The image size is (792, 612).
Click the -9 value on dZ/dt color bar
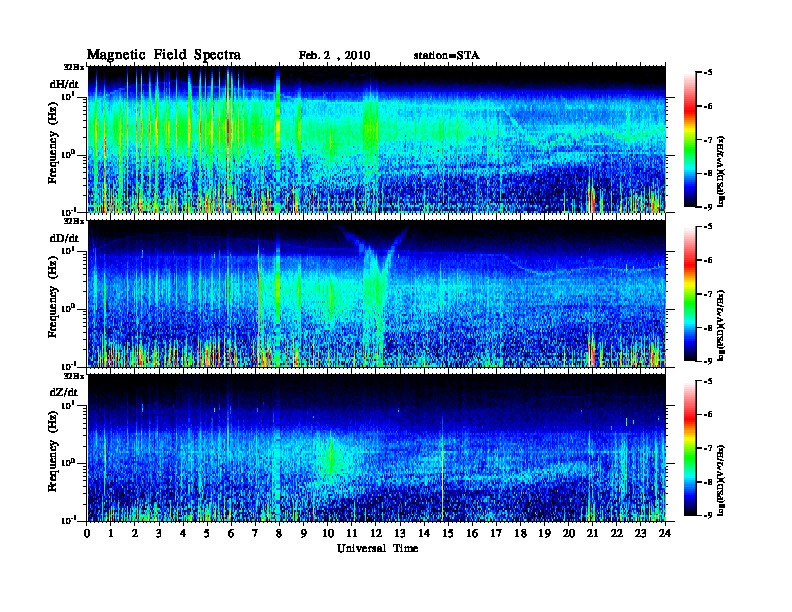point(708,515)
